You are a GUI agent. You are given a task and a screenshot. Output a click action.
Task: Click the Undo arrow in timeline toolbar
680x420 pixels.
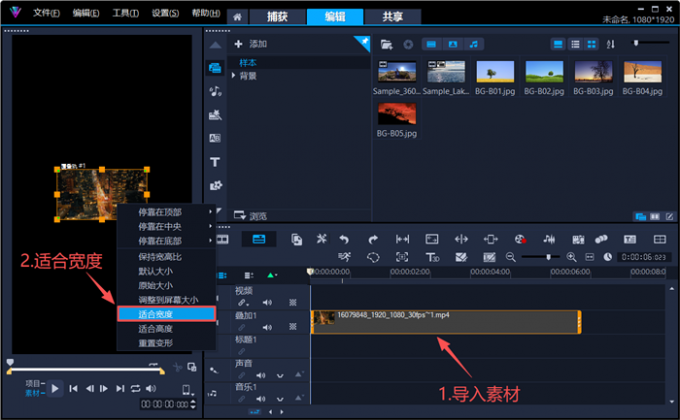pos(344,239)
